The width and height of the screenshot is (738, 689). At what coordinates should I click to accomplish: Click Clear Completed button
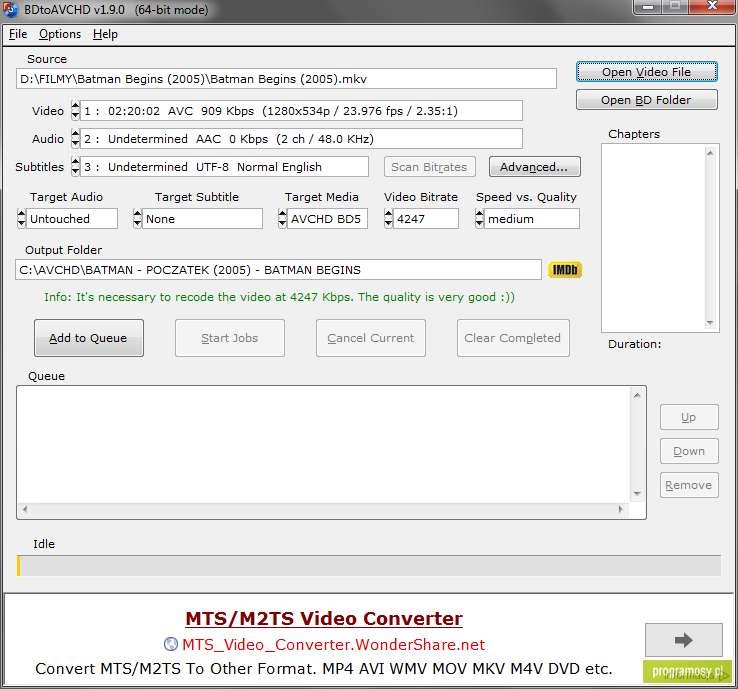[x=513, y=338]
